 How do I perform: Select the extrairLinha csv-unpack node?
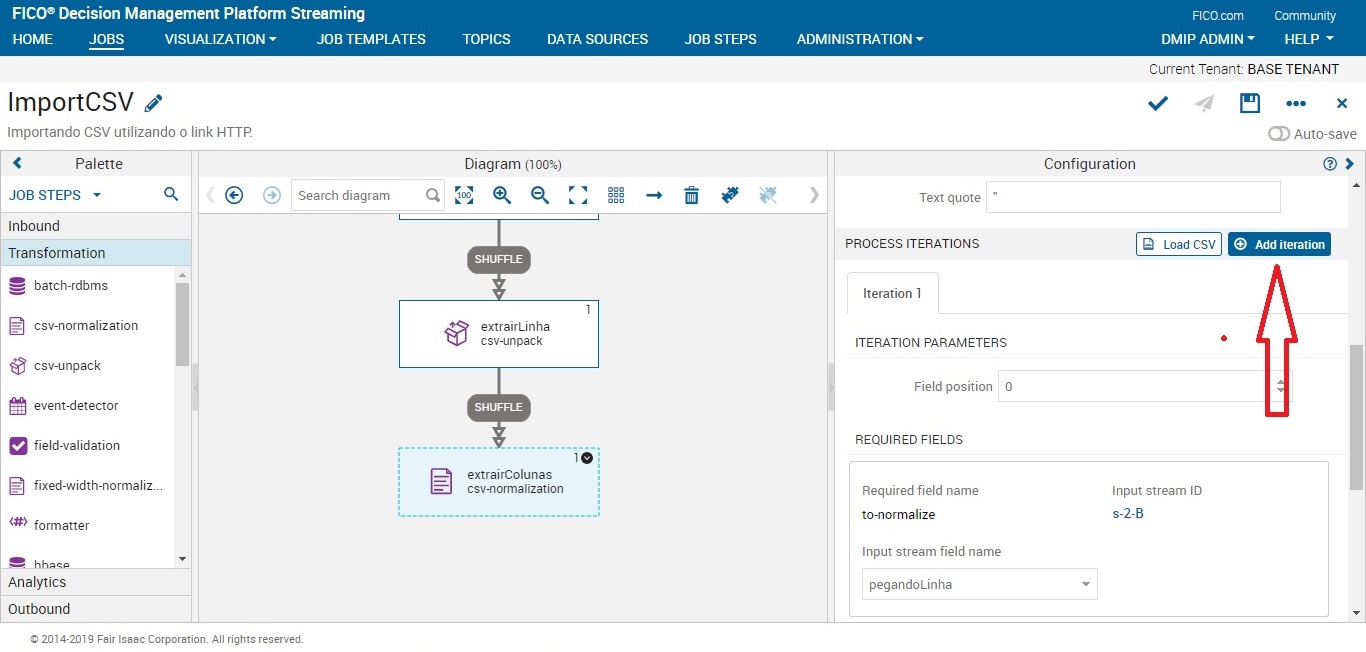pos(498,334)
